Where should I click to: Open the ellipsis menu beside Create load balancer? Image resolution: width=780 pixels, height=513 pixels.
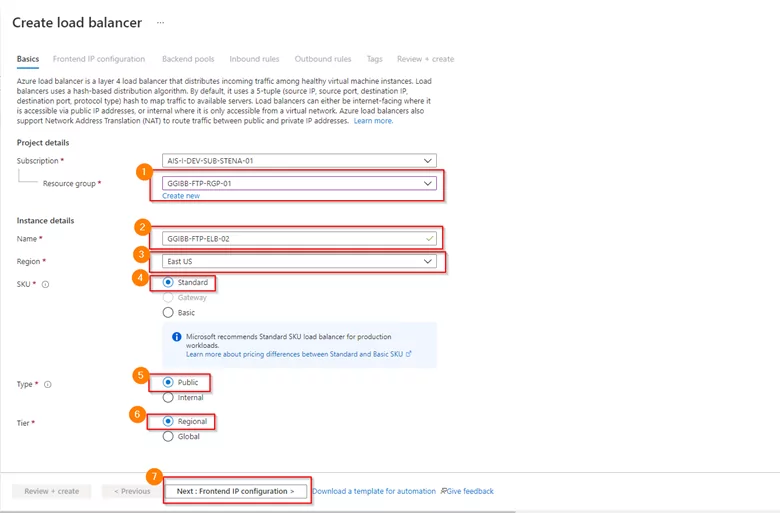click(160, 22)
